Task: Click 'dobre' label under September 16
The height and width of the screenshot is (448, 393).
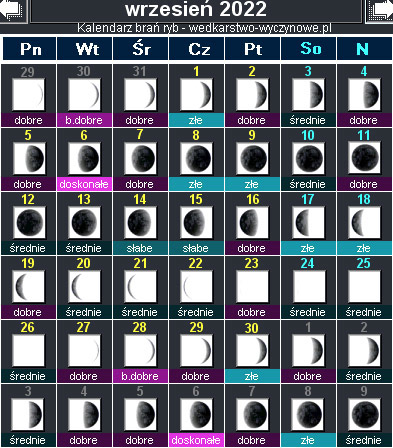Action: (x=252, y=248)
